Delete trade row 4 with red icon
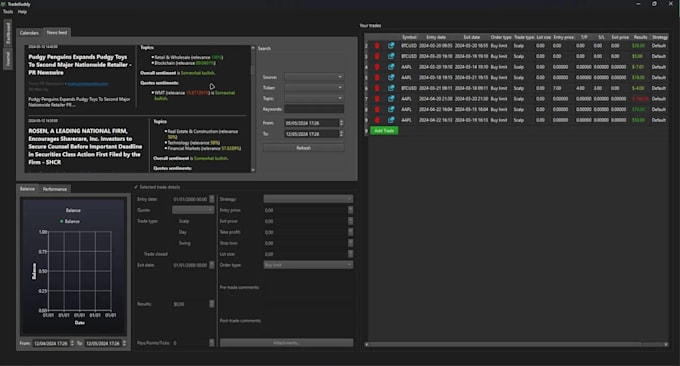The image size is (680, 366). tap(377, 67)
